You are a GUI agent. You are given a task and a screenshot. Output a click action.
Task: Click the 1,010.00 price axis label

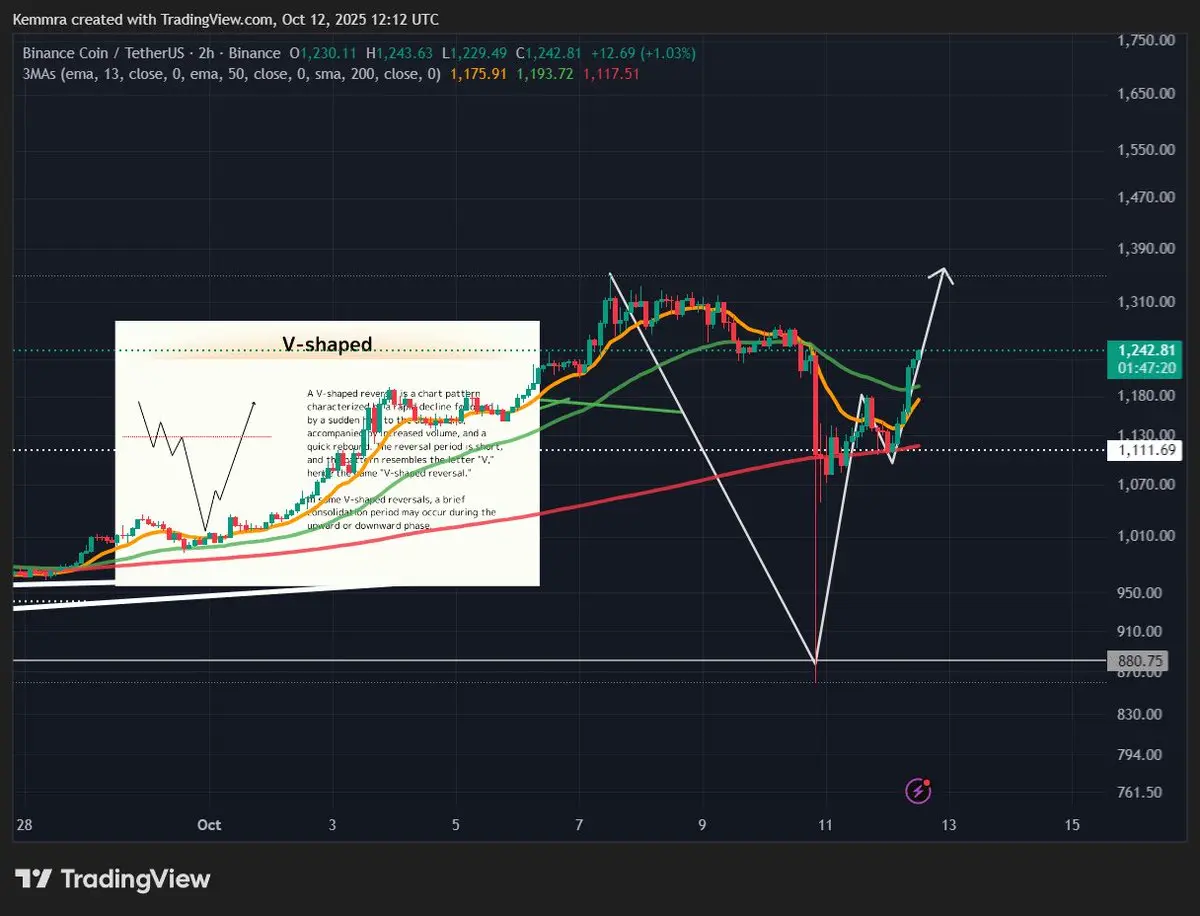pos(1145,536)
